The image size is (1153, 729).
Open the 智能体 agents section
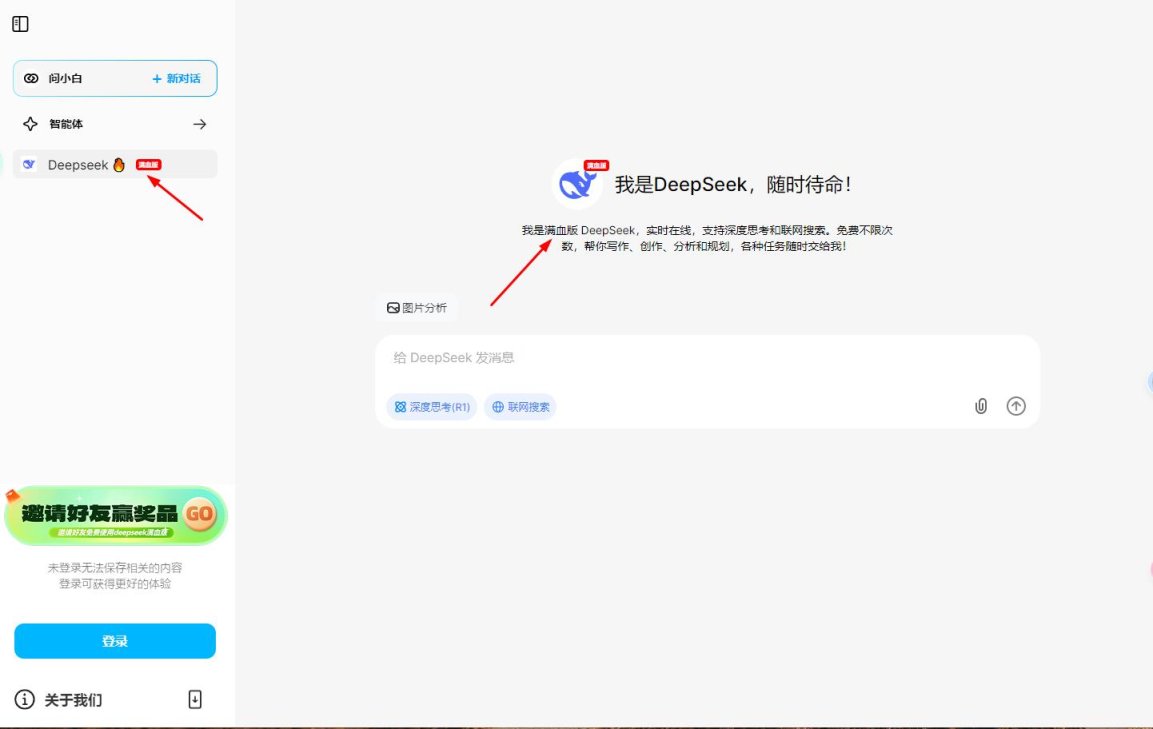pyautogui.click(x=65, y=123)
